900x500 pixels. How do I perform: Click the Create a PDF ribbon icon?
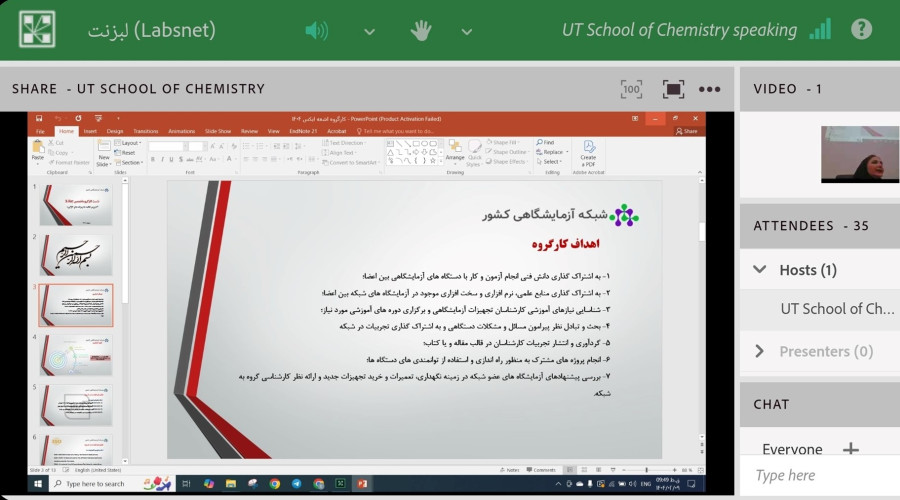coord(588,150)
